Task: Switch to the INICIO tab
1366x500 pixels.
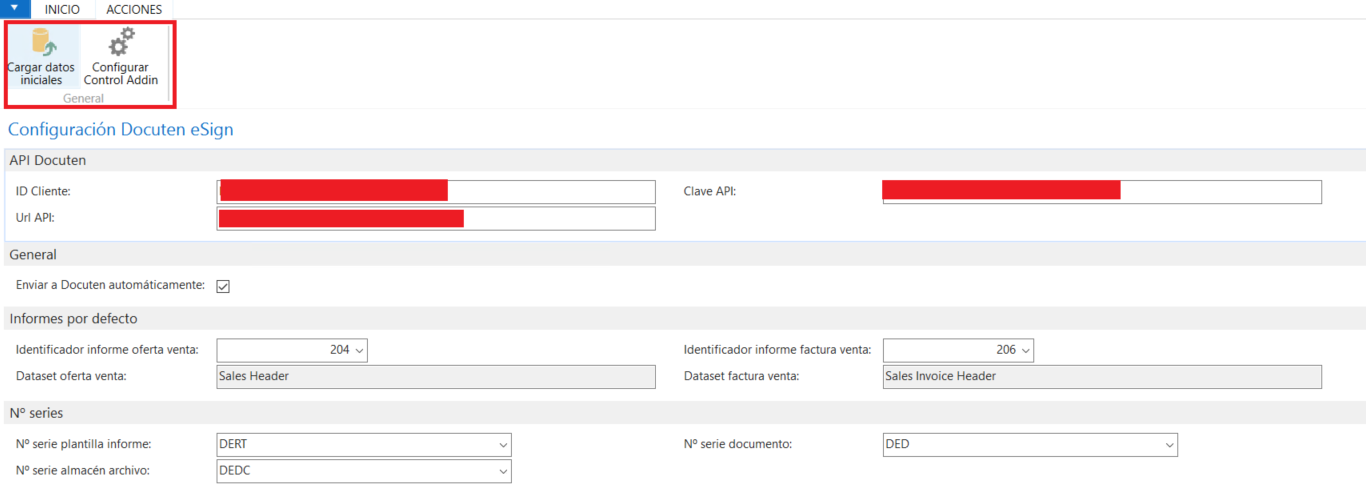Action: pyautogui.click(x=62, y=9)
